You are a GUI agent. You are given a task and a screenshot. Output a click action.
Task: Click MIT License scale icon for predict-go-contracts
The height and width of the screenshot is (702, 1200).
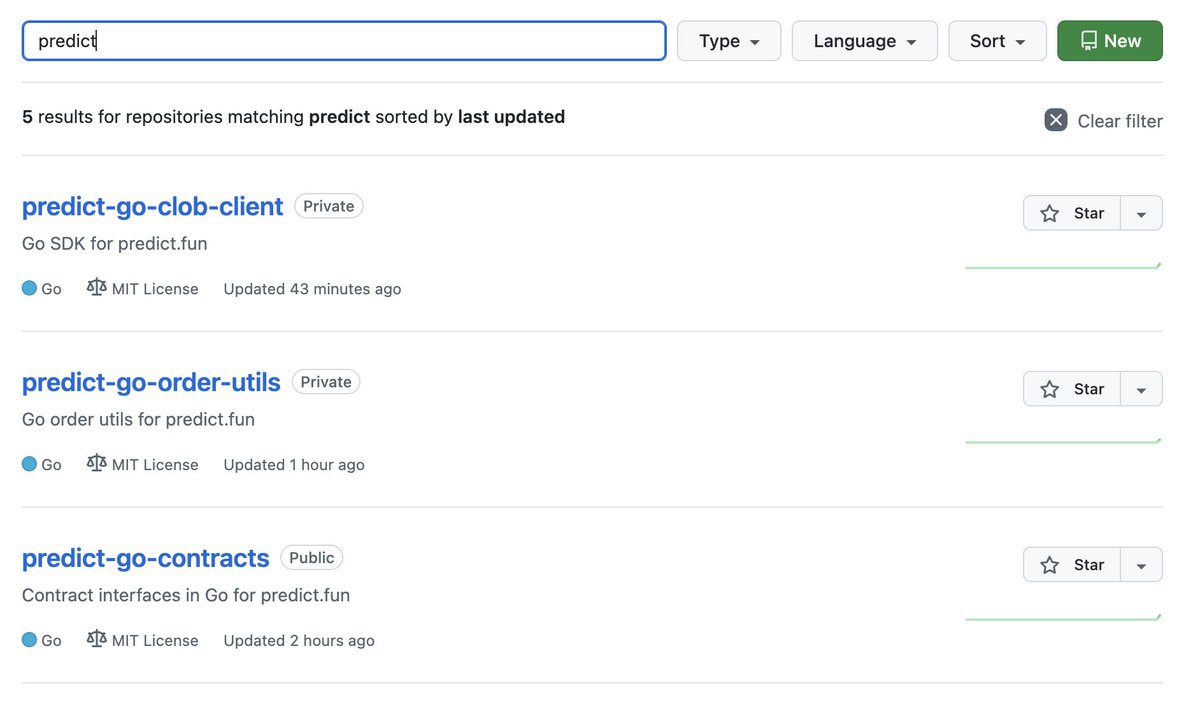coord(96,640)
